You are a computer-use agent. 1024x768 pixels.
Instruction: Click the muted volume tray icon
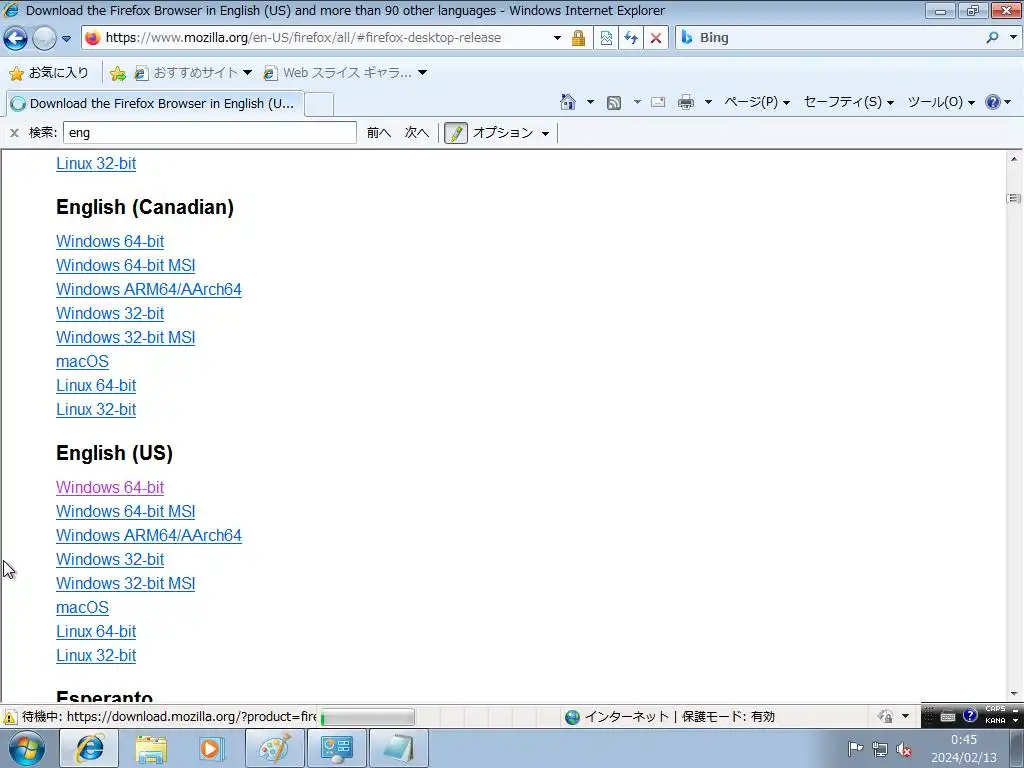904,750
